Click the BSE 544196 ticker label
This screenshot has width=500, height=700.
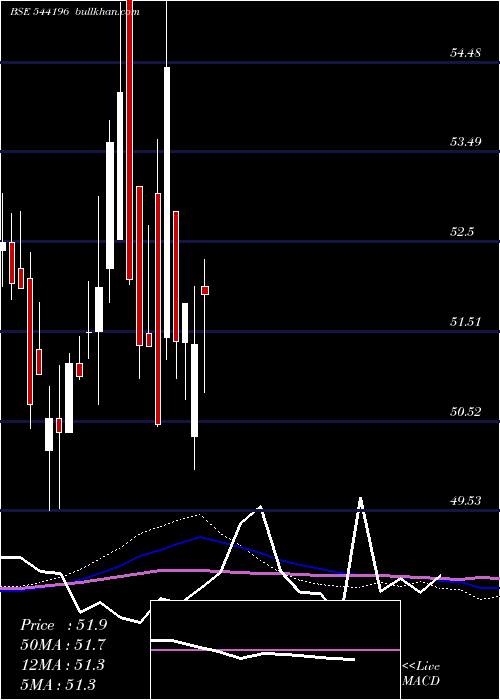pos(39,11)
